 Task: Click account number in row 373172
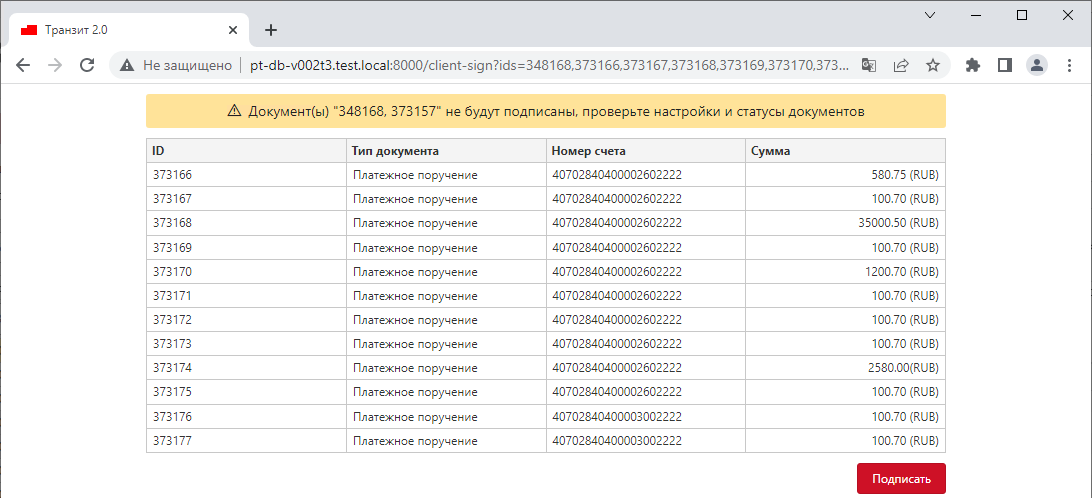pyautogui.click(x=646, y=320)
